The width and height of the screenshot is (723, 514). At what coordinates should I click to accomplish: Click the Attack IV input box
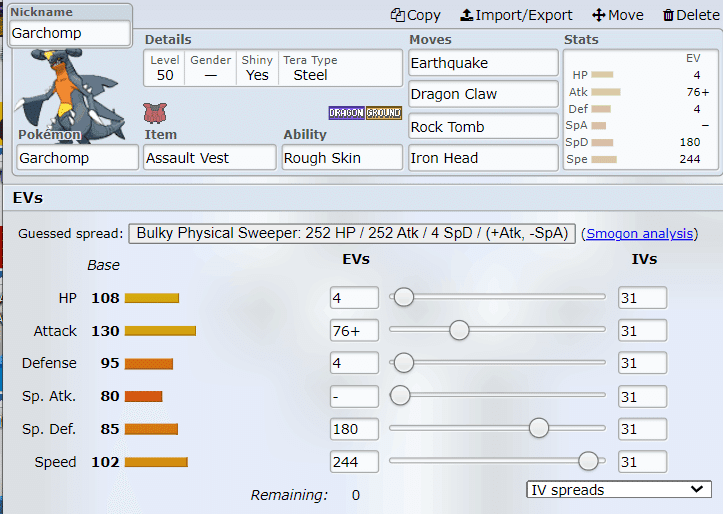click(642, 331)
